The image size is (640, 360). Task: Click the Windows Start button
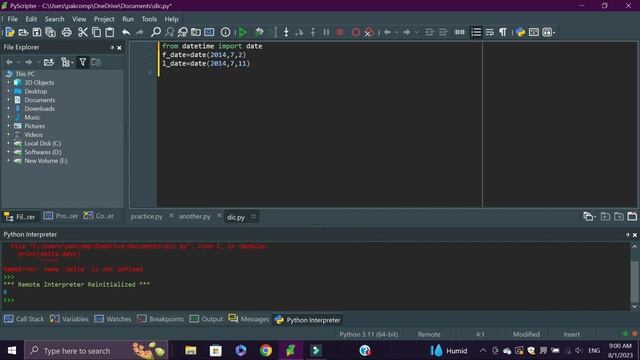12,350
